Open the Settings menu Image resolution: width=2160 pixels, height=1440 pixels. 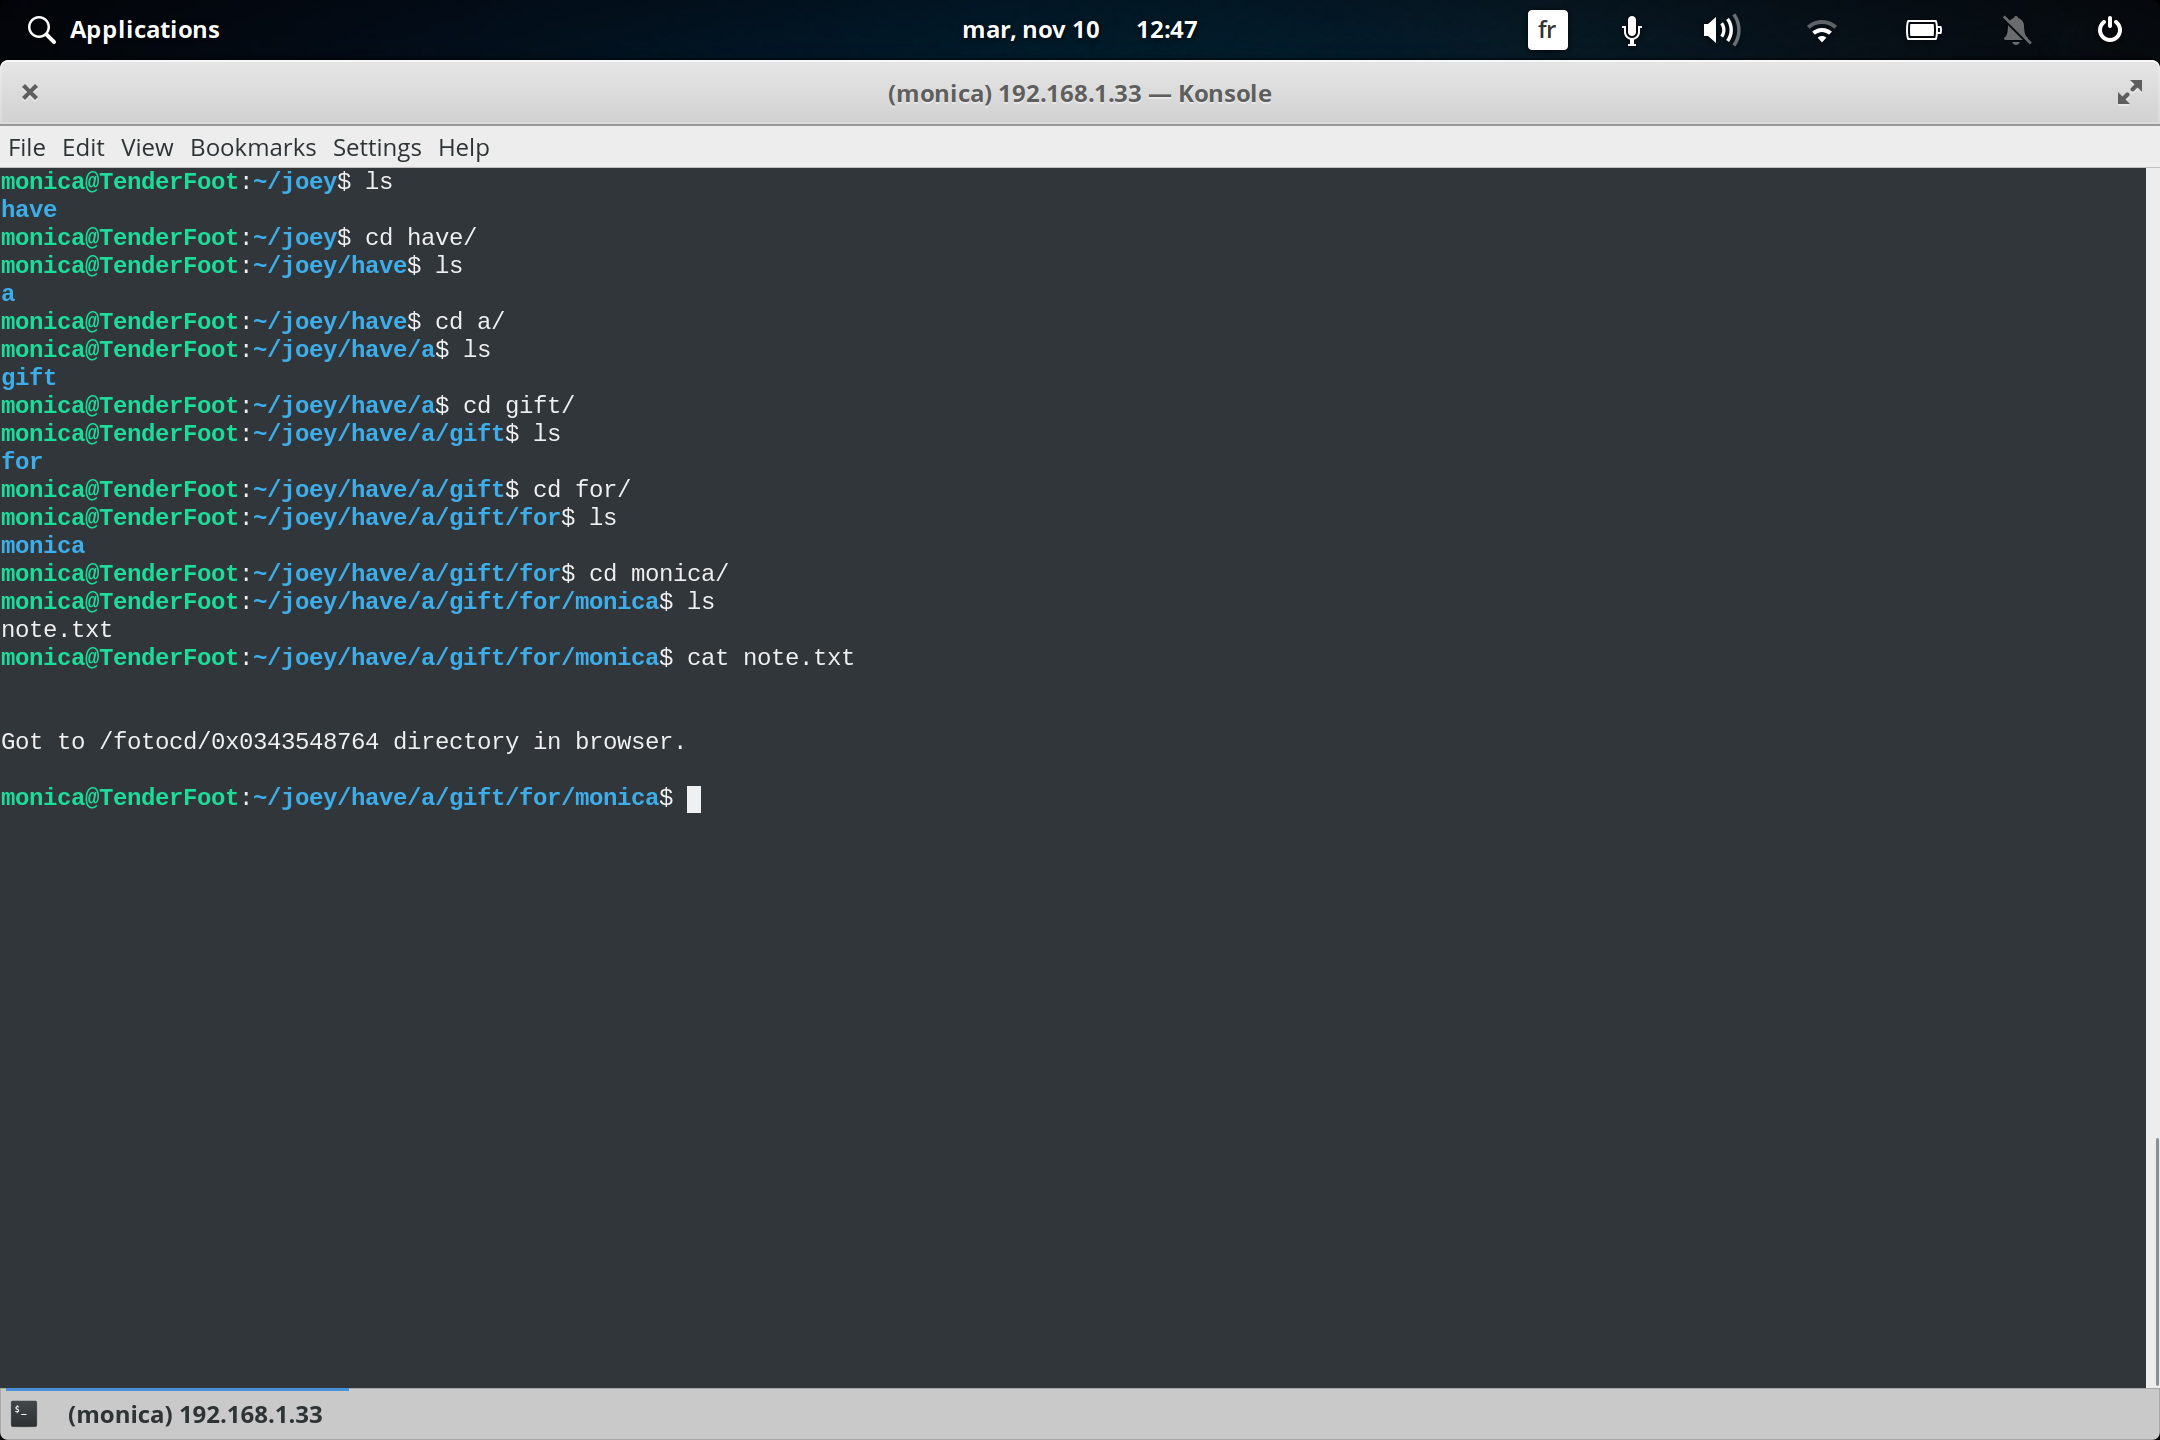[x=376, y=147]
